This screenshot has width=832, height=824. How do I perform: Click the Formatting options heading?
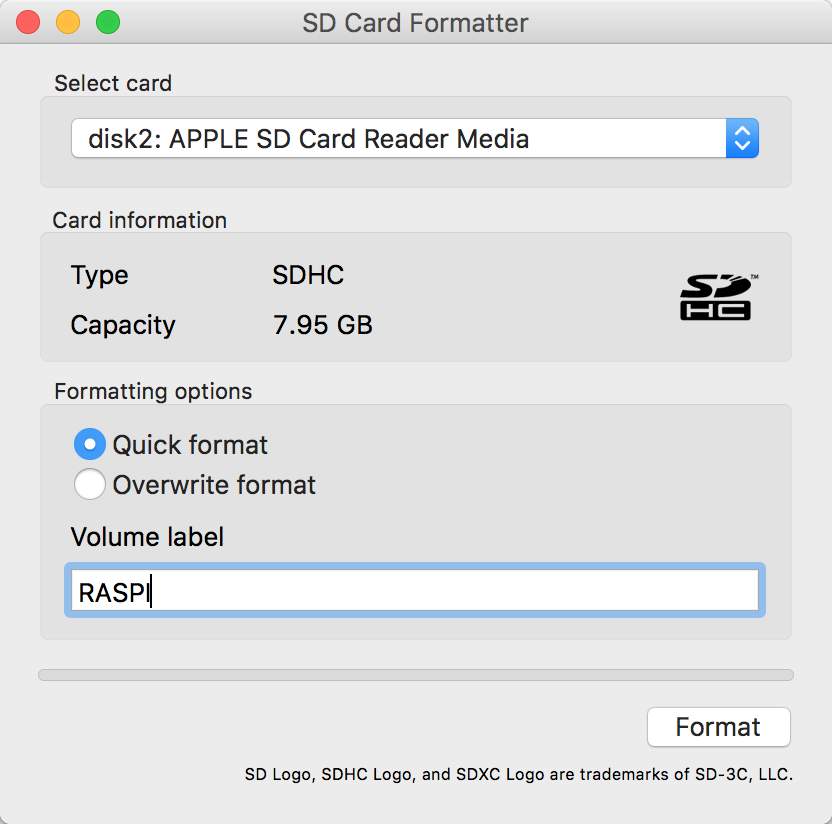click(x=153, y=391)
